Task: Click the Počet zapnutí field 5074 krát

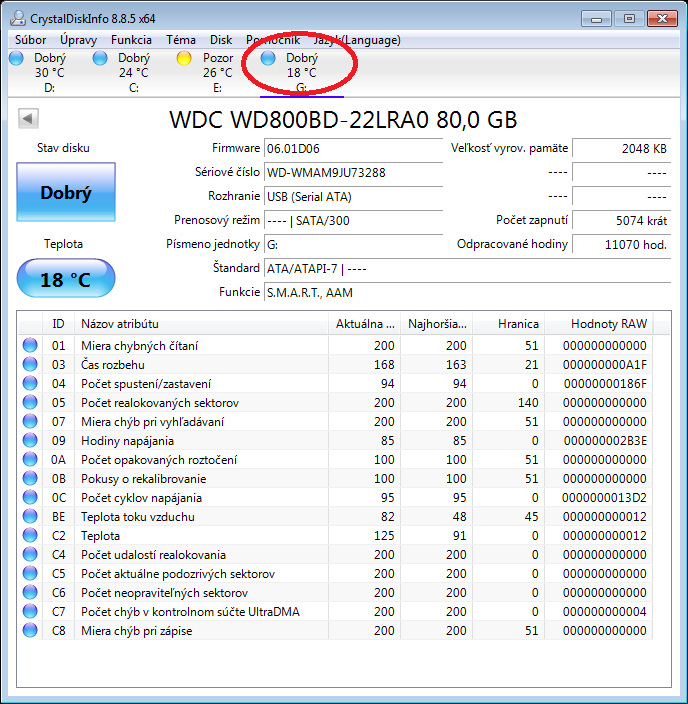Action: [622, 220]
